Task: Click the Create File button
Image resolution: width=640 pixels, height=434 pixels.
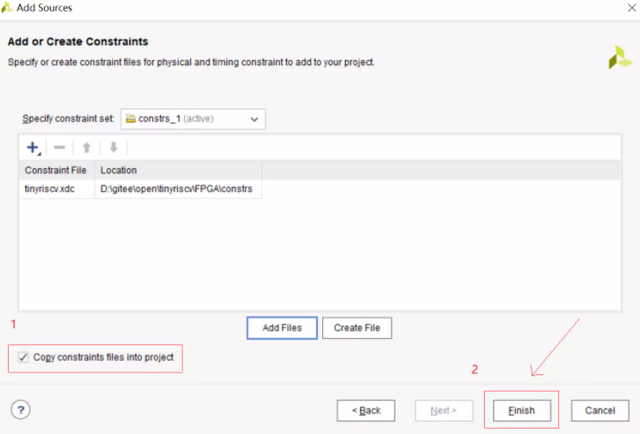Action: (x=357, y=328)
